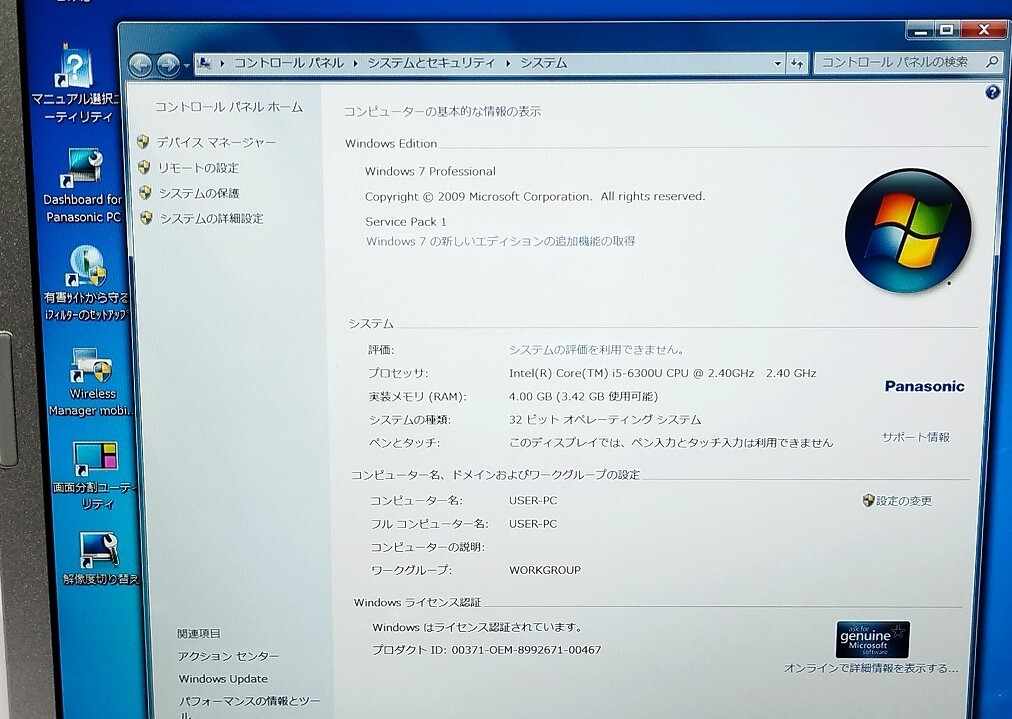The image size is (1012, 719).
Task: Minimize the System control panel window
Action: pos(920,30)
